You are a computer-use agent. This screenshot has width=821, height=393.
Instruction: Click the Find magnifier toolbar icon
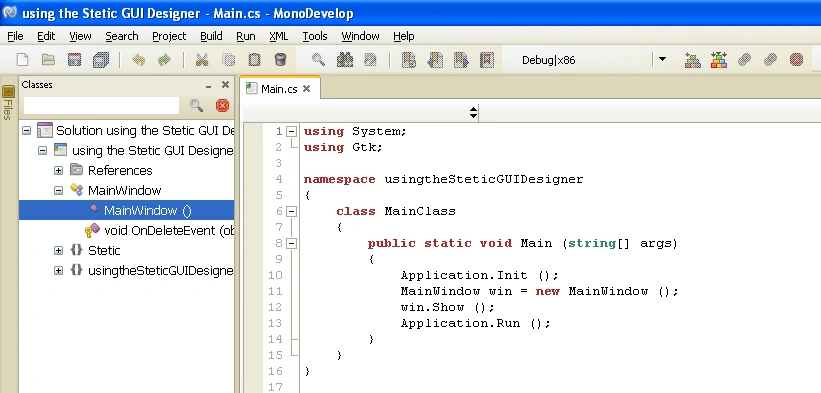(318, 60)
